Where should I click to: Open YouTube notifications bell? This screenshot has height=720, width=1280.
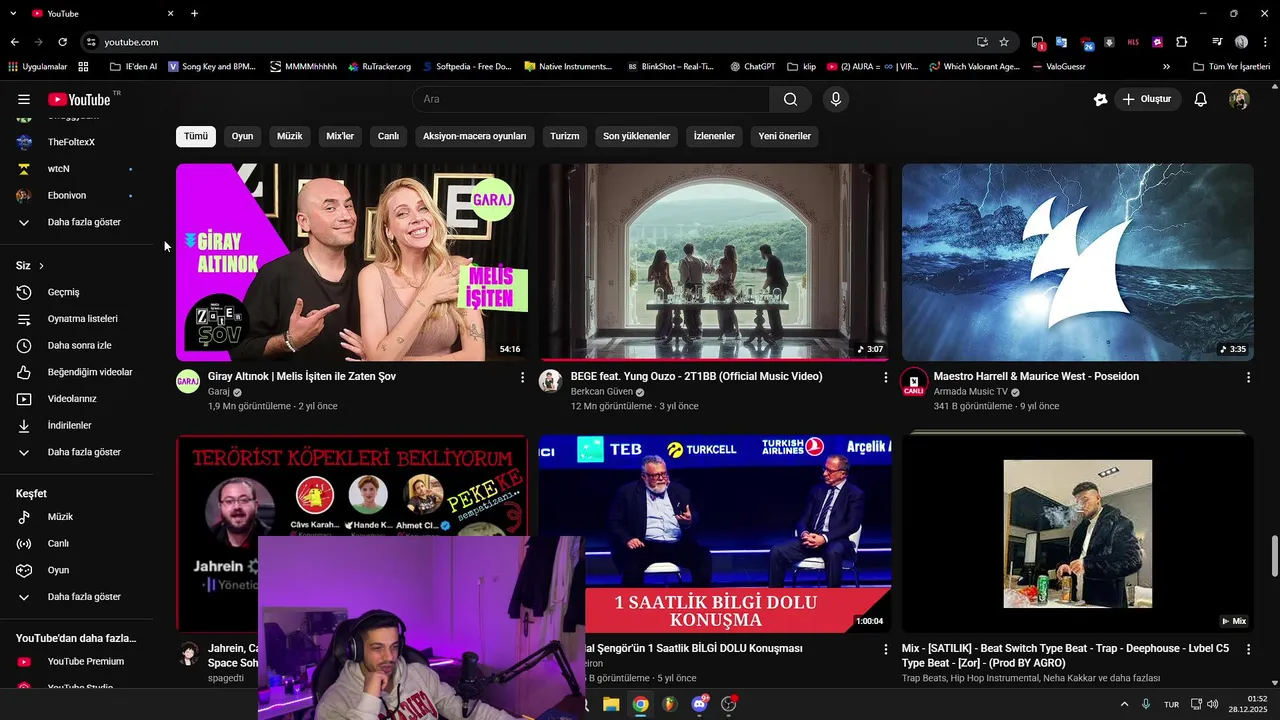[x=1201, y=99]
